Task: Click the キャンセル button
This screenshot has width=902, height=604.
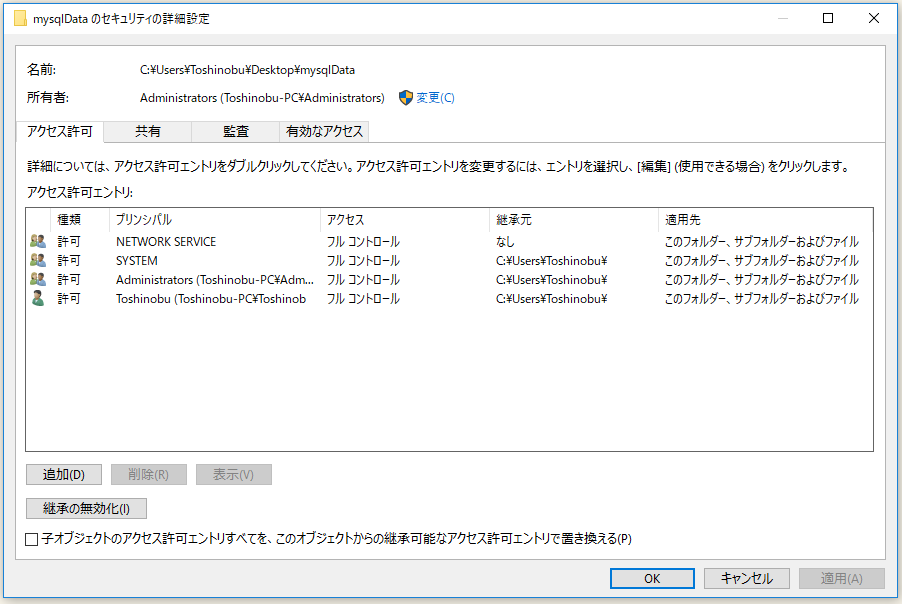Action: [747, 579]
